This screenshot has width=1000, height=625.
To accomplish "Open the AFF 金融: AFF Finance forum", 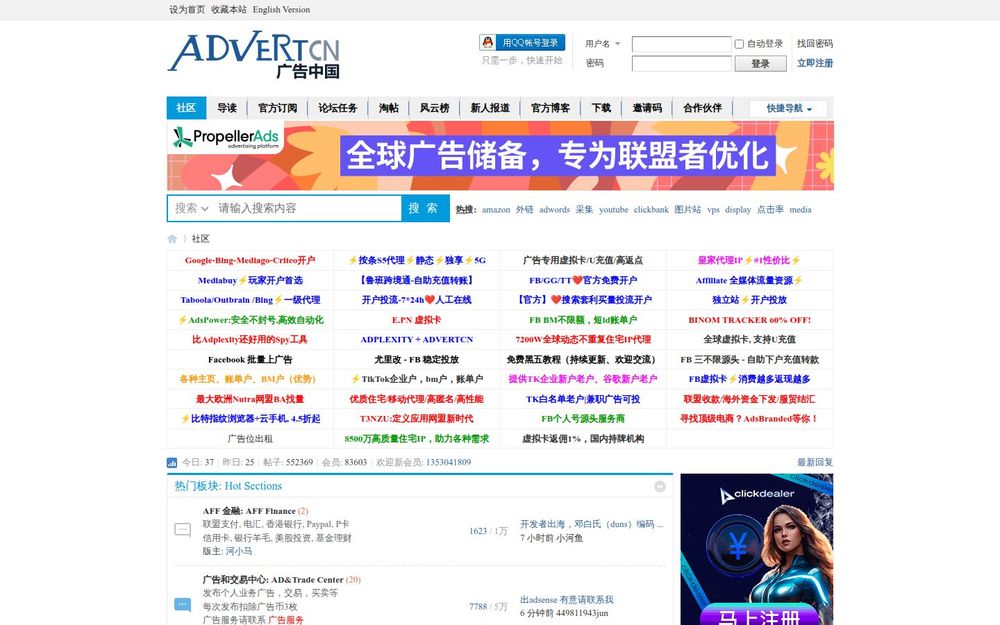I will click(249, 511).
